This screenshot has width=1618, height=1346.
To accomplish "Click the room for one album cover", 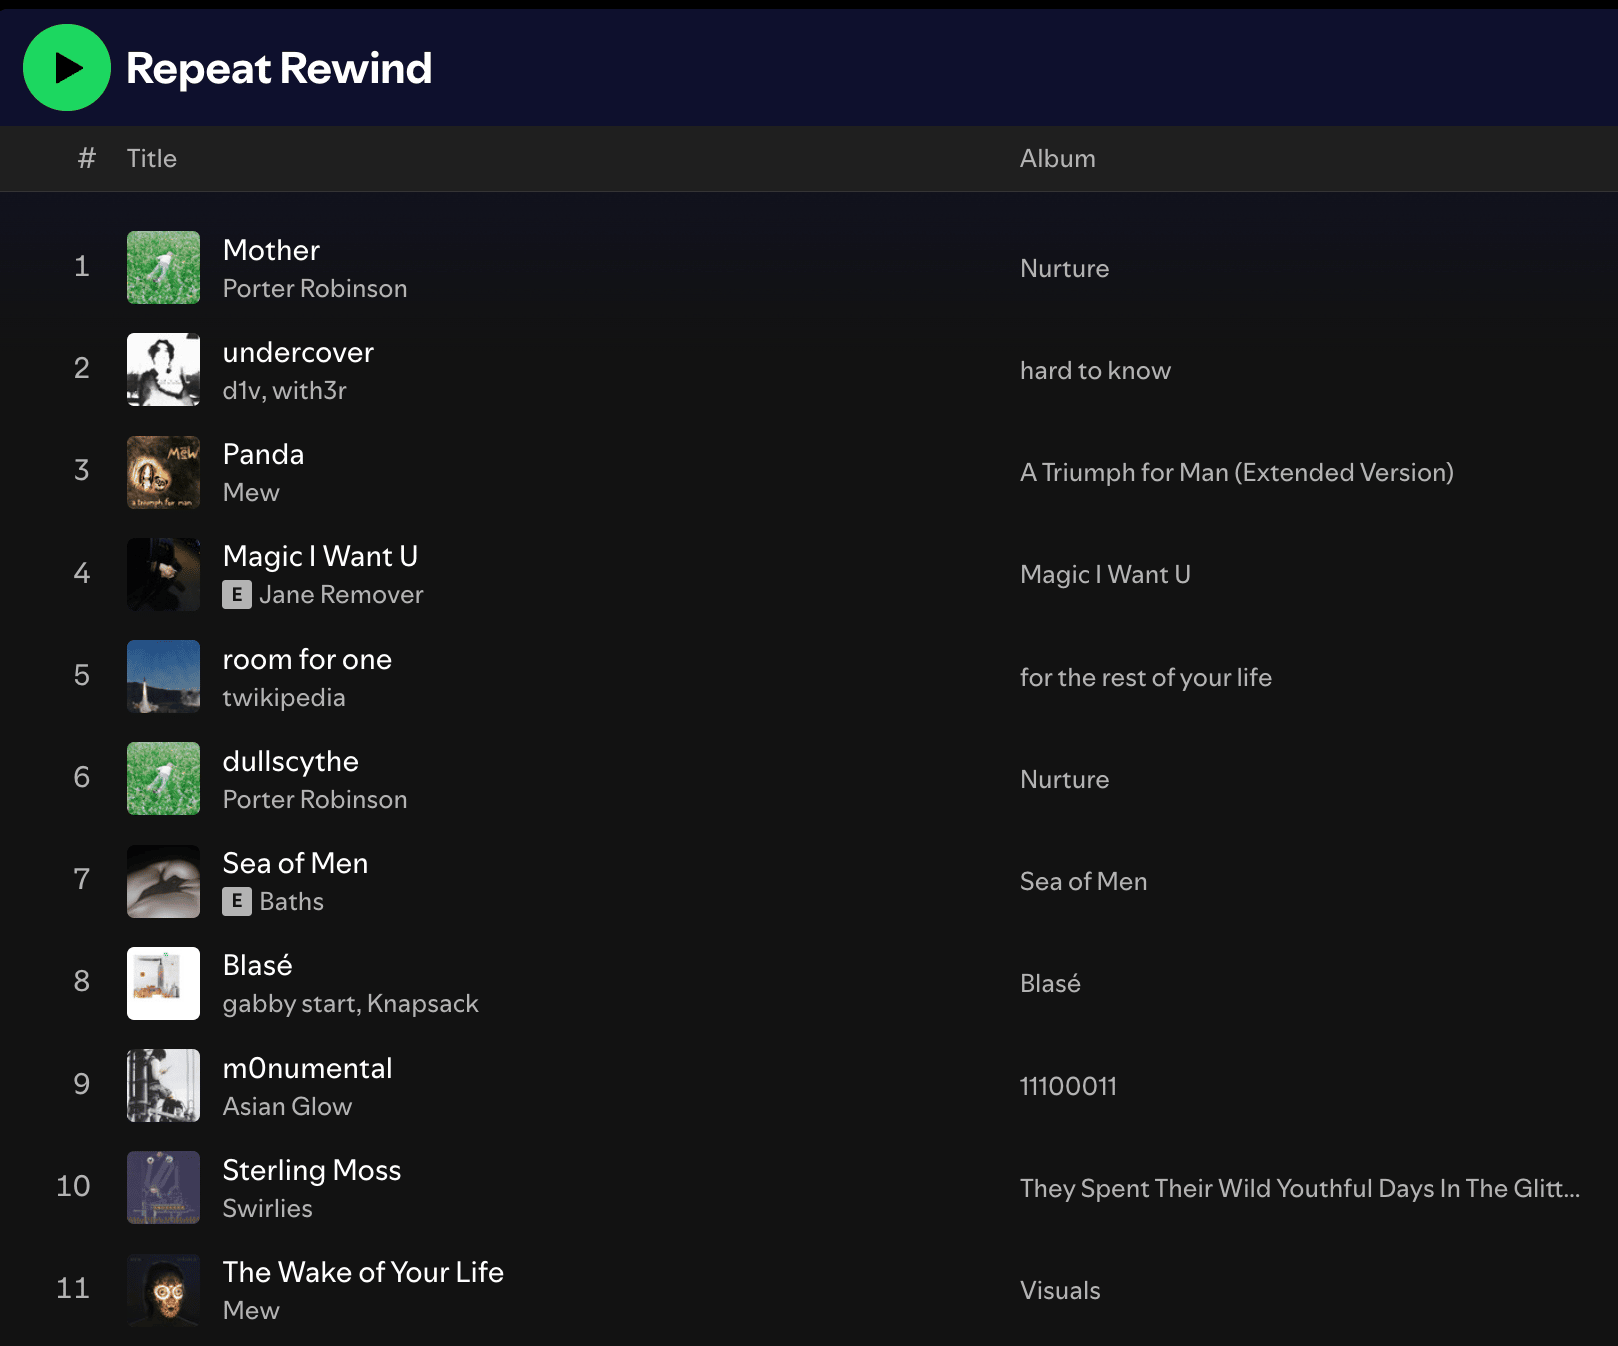I will coord(163,677).
